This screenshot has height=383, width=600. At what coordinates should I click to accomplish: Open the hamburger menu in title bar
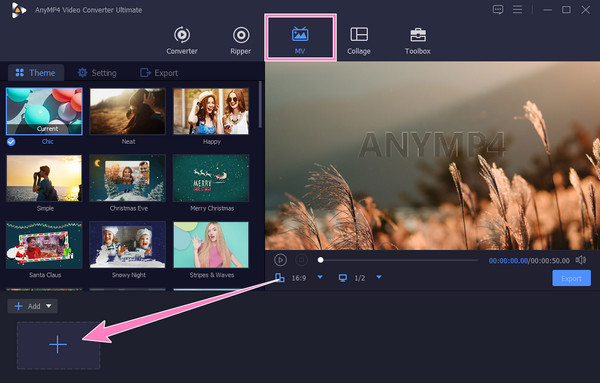(517, 9)
